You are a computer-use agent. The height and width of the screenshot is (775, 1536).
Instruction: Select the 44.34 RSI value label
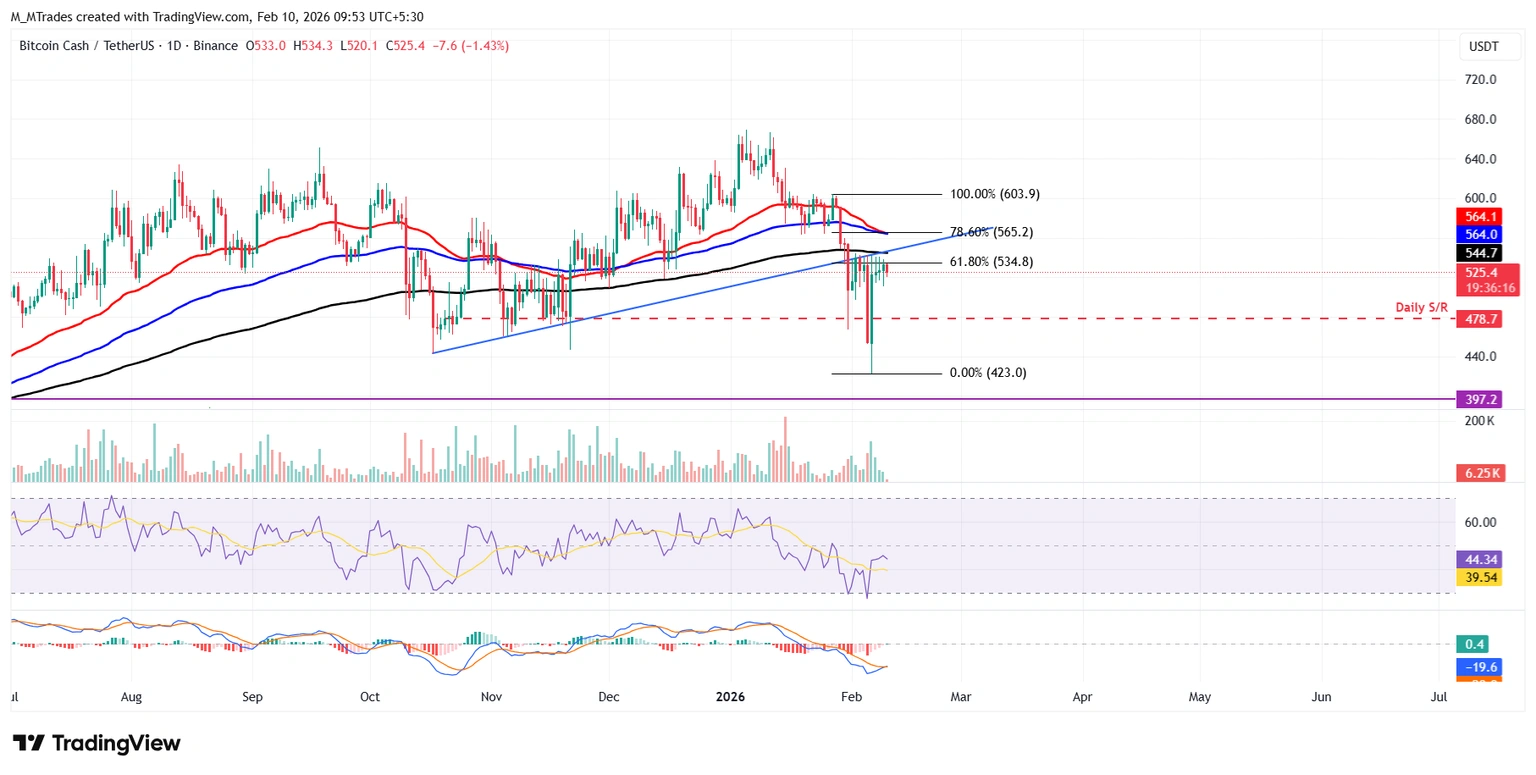pos(1480,559)
